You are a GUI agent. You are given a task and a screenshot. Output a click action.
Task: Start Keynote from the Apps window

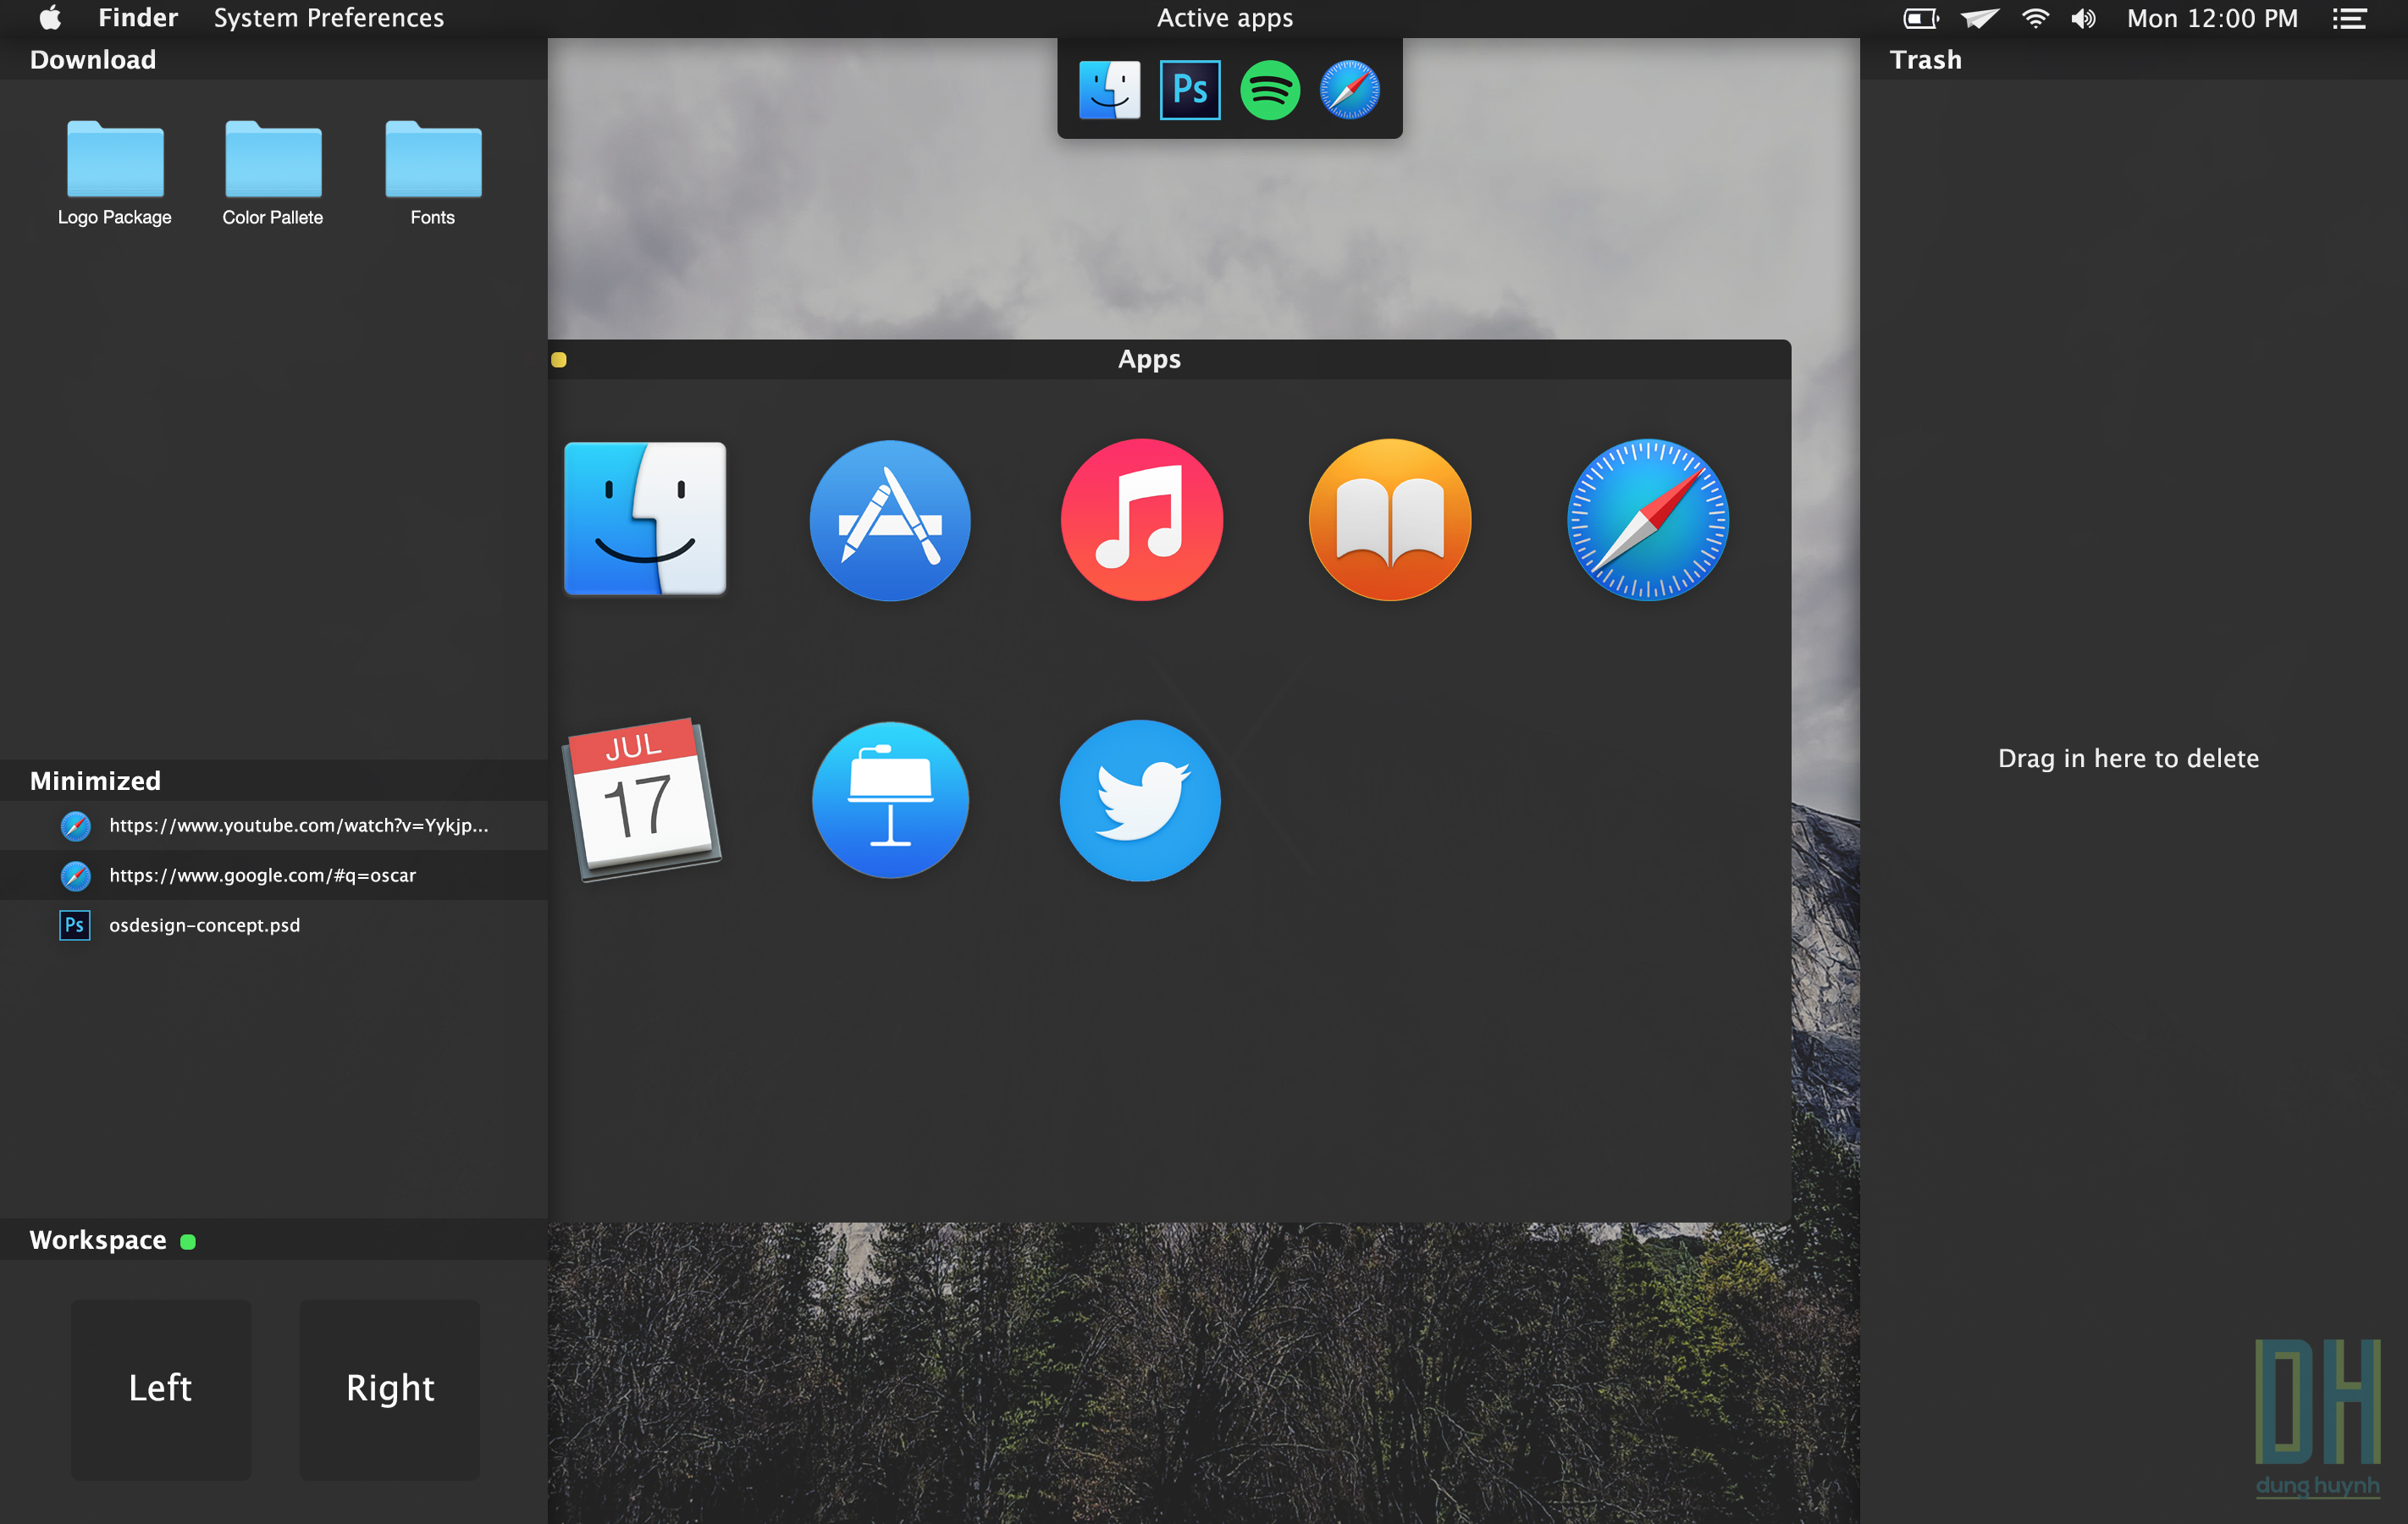click(x=889, y=800)
